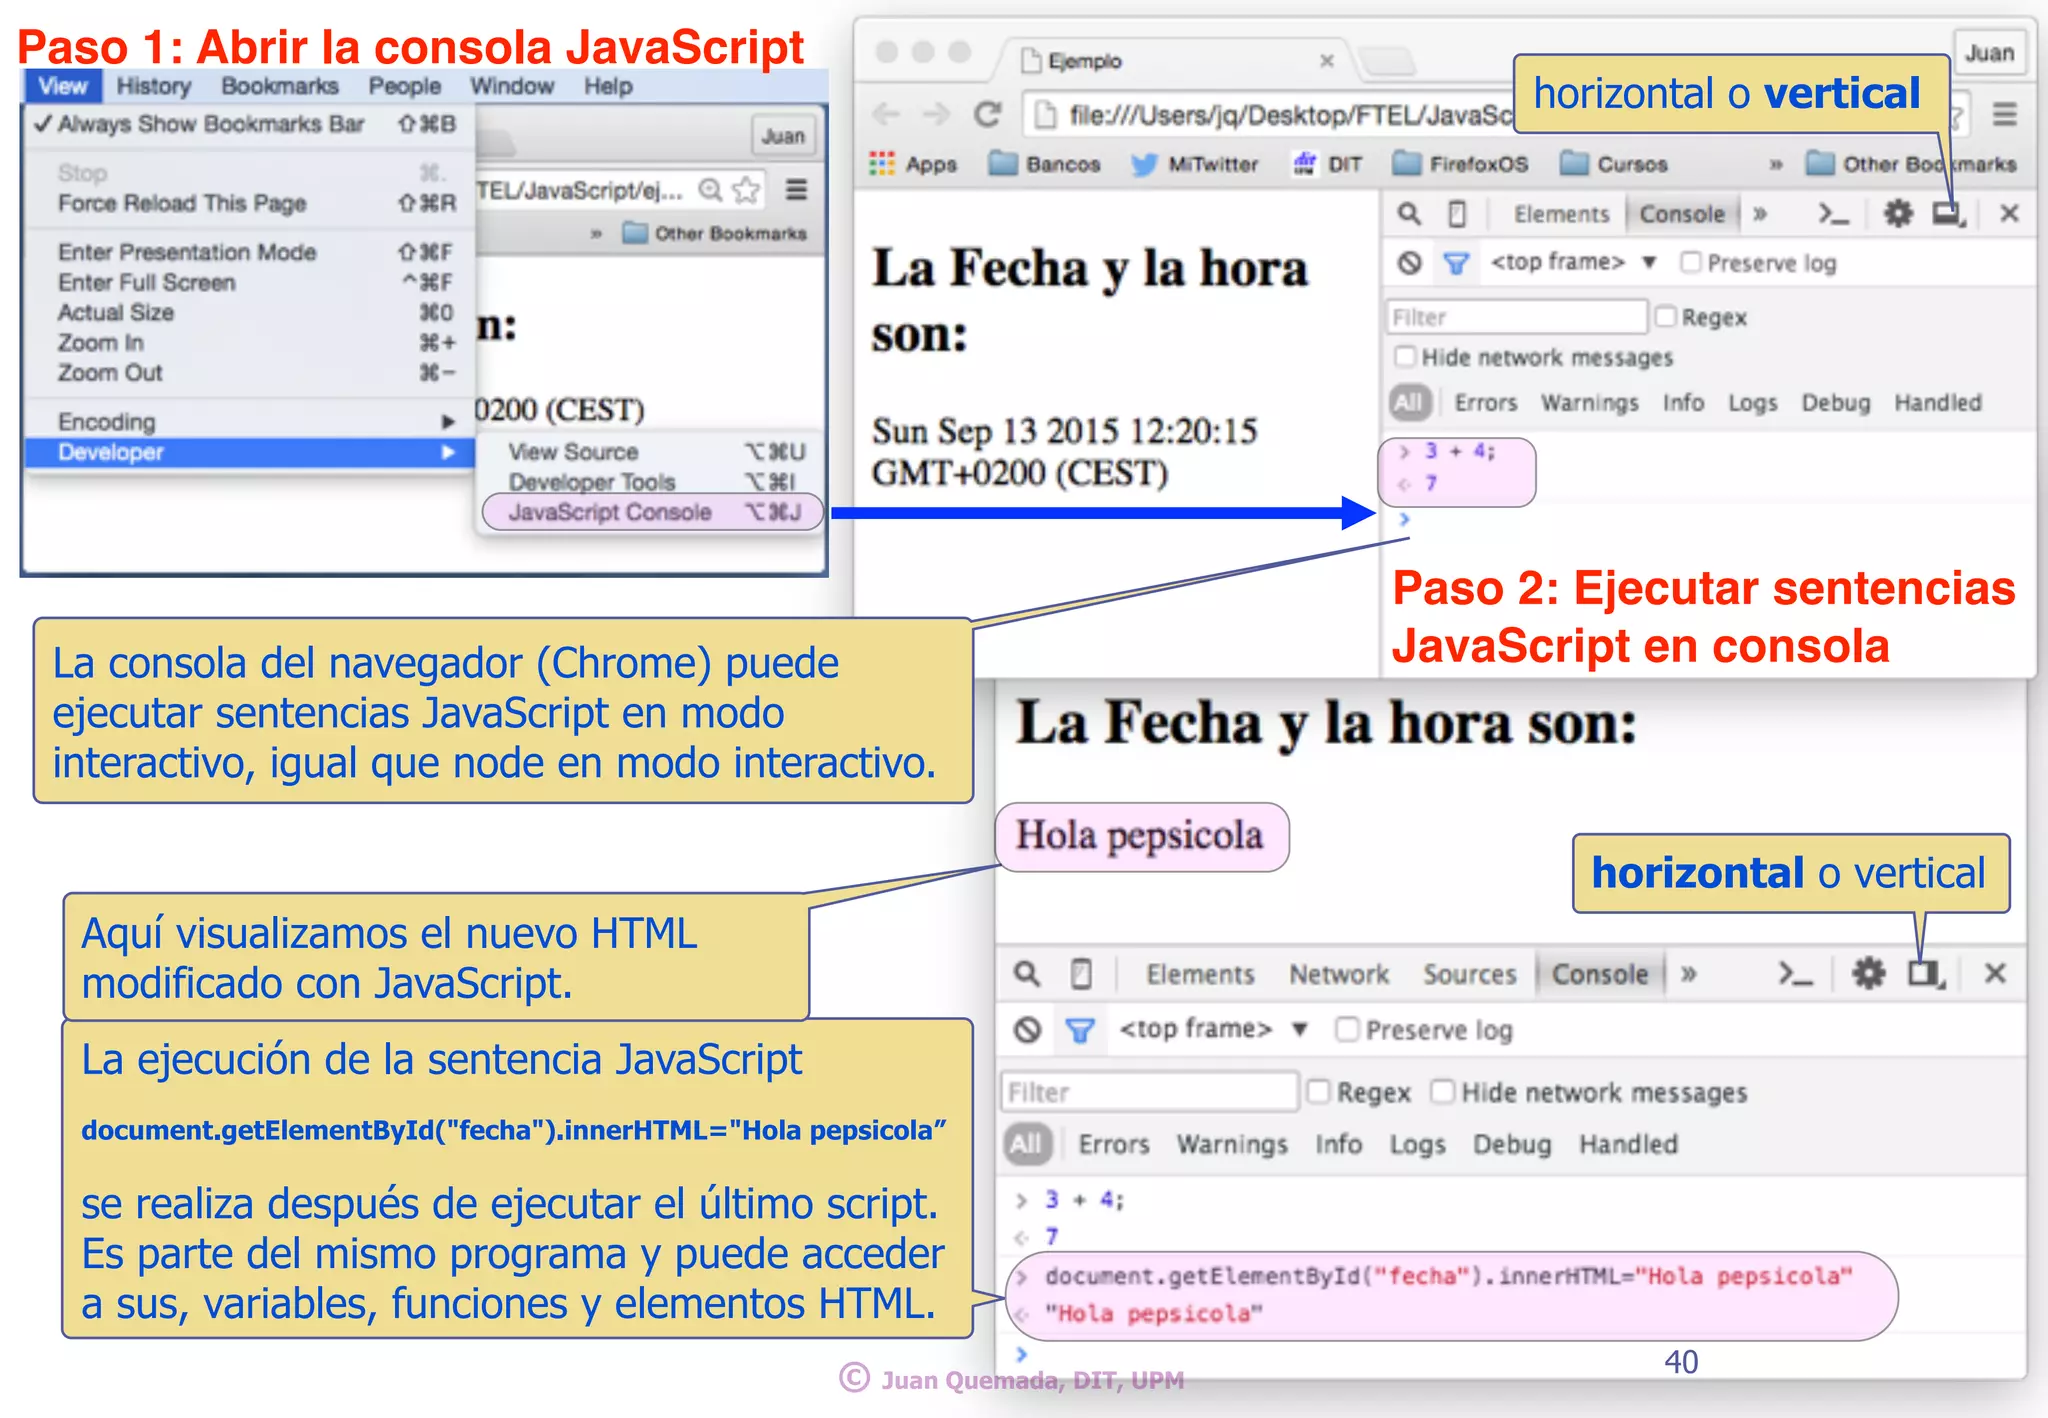
Task: Open the settings gear in the lower DevTools
Action: [1868, 973]
